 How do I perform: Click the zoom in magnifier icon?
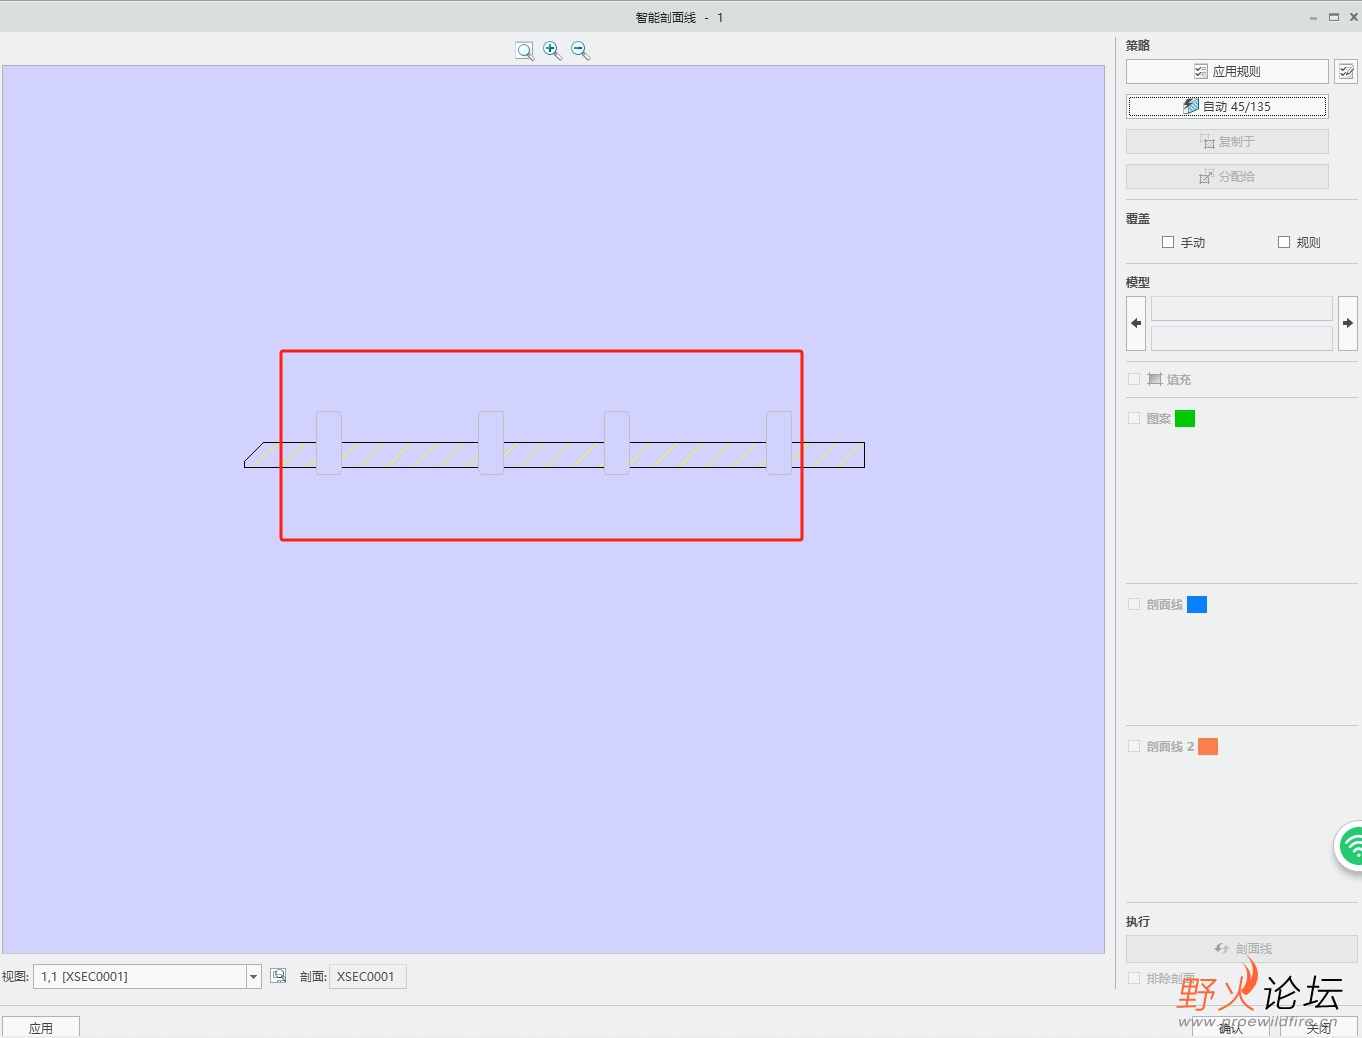coord(552,51)
